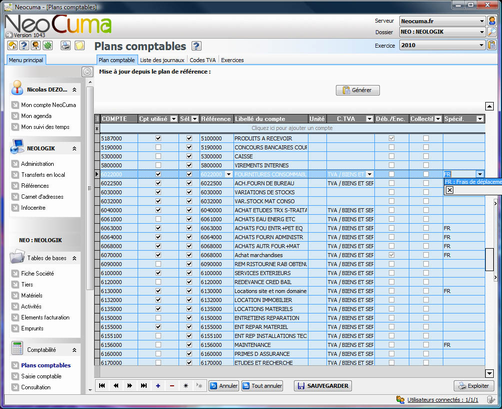502x409 pixels.
Task: Click the help icon beside Plans comptables title
Action: pyautogui.click(x=197, y=46)
